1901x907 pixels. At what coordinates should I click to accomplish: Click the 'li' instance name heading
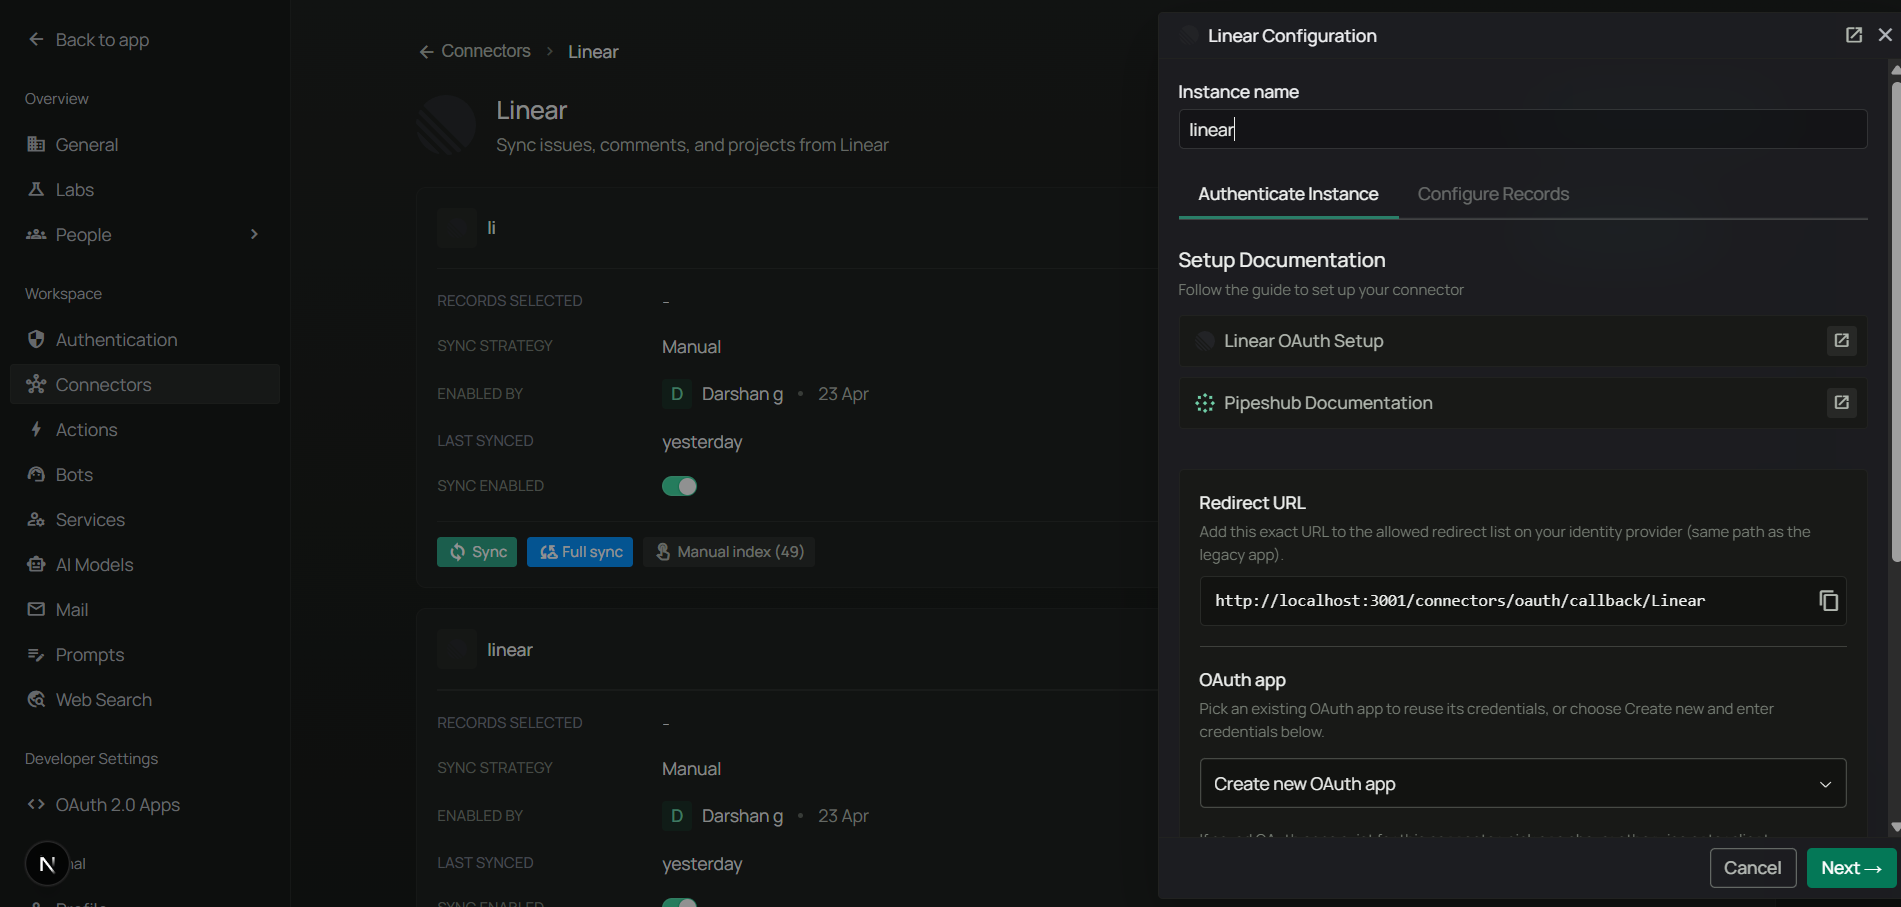pyautogui.click(x=491, y=228)
